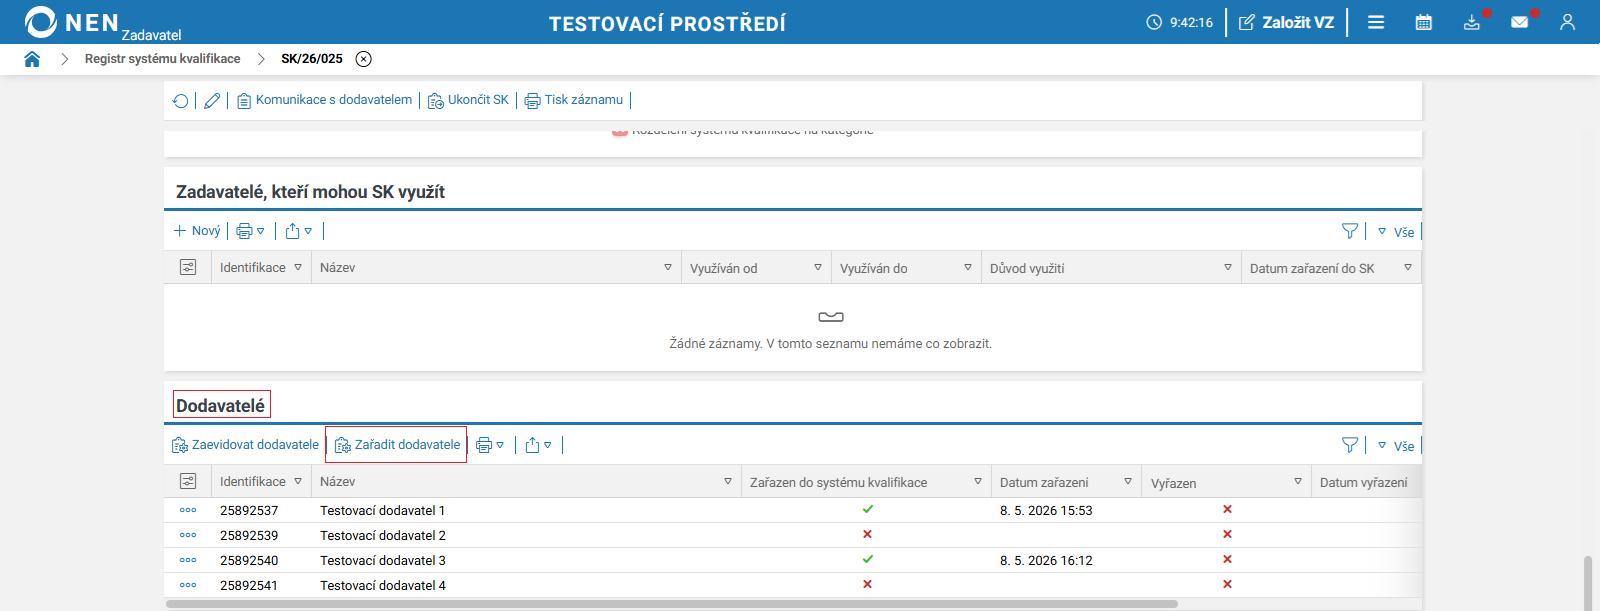Open Název column menu in Dodavatelé table
The width and height of the screenshot is (1600, 611).
click(728, 482)
